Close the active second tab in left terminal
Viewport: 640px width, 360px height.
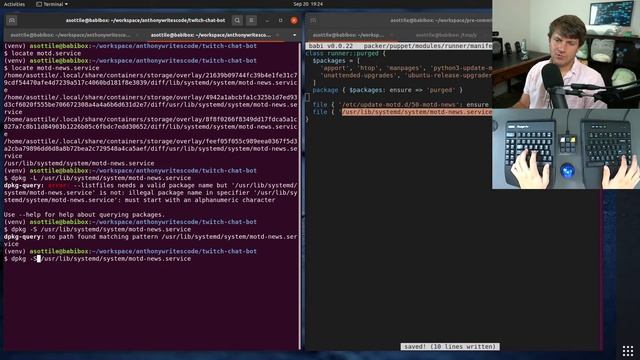click(x=278, y=35)
